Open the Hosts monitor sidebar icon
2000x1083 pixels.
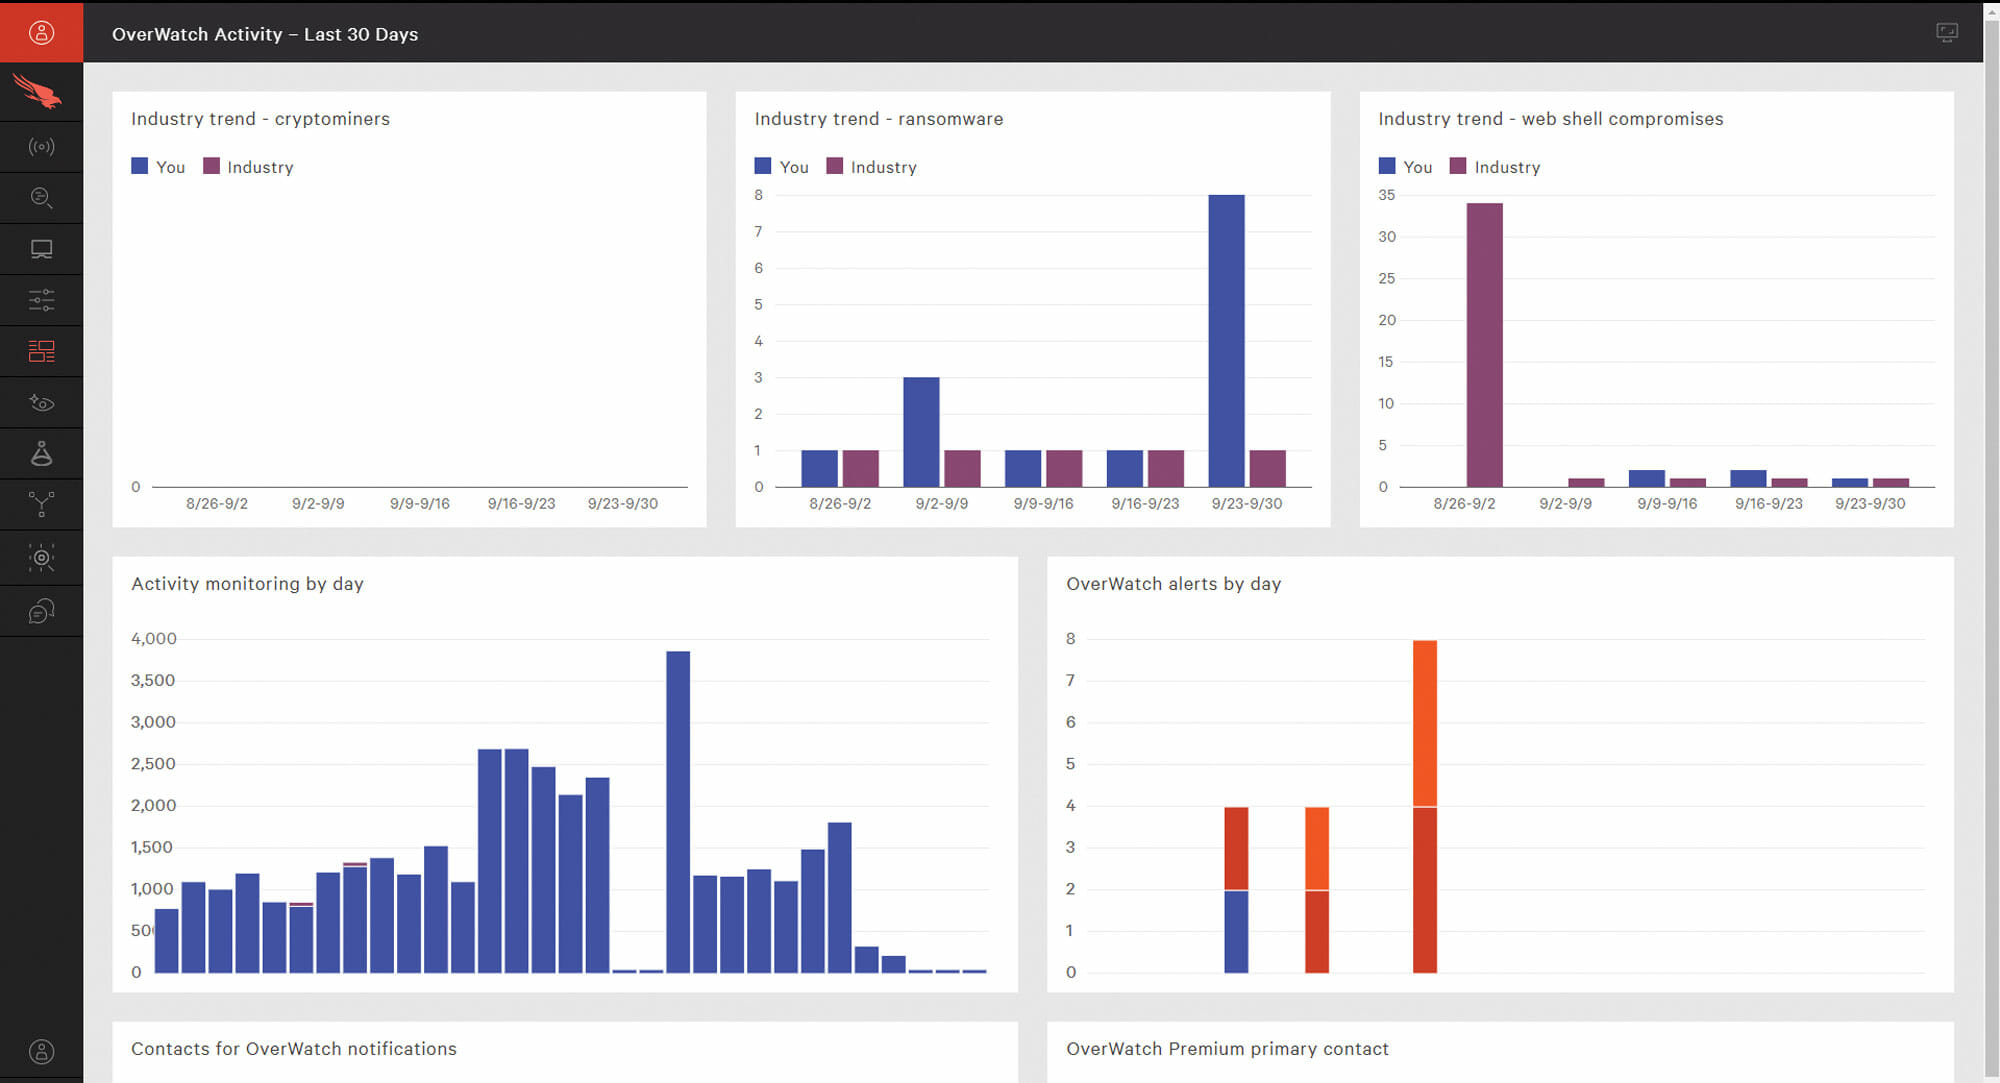click(x=41, y=249)
